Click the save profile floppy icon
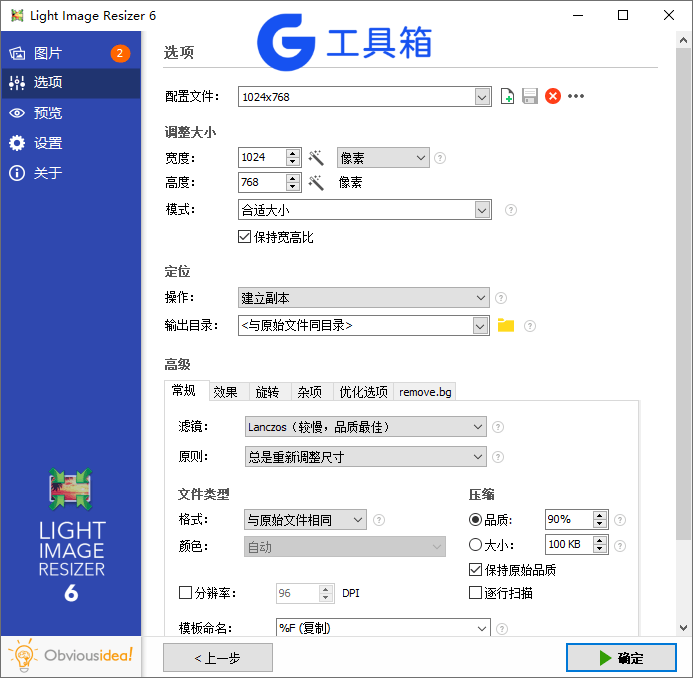This screenshot has height=678, width=693. (529, 96)
